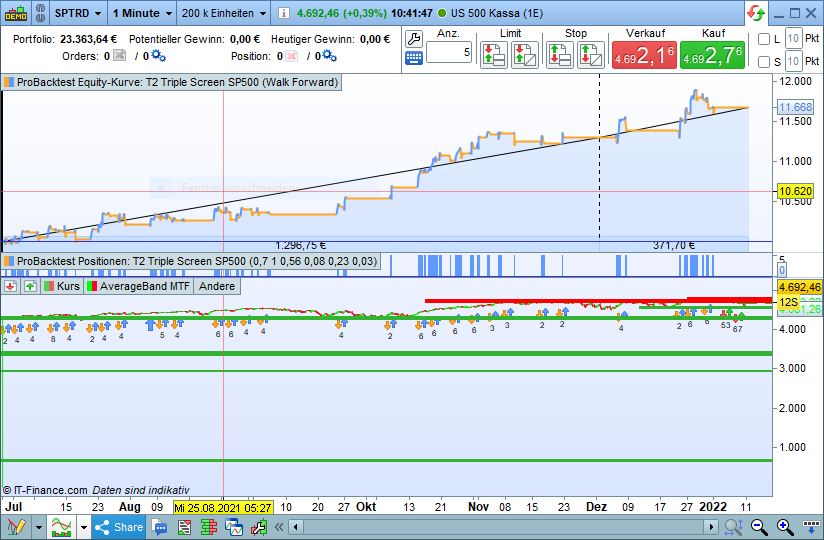Click first Stop order icon

click(x=560, y=55)
